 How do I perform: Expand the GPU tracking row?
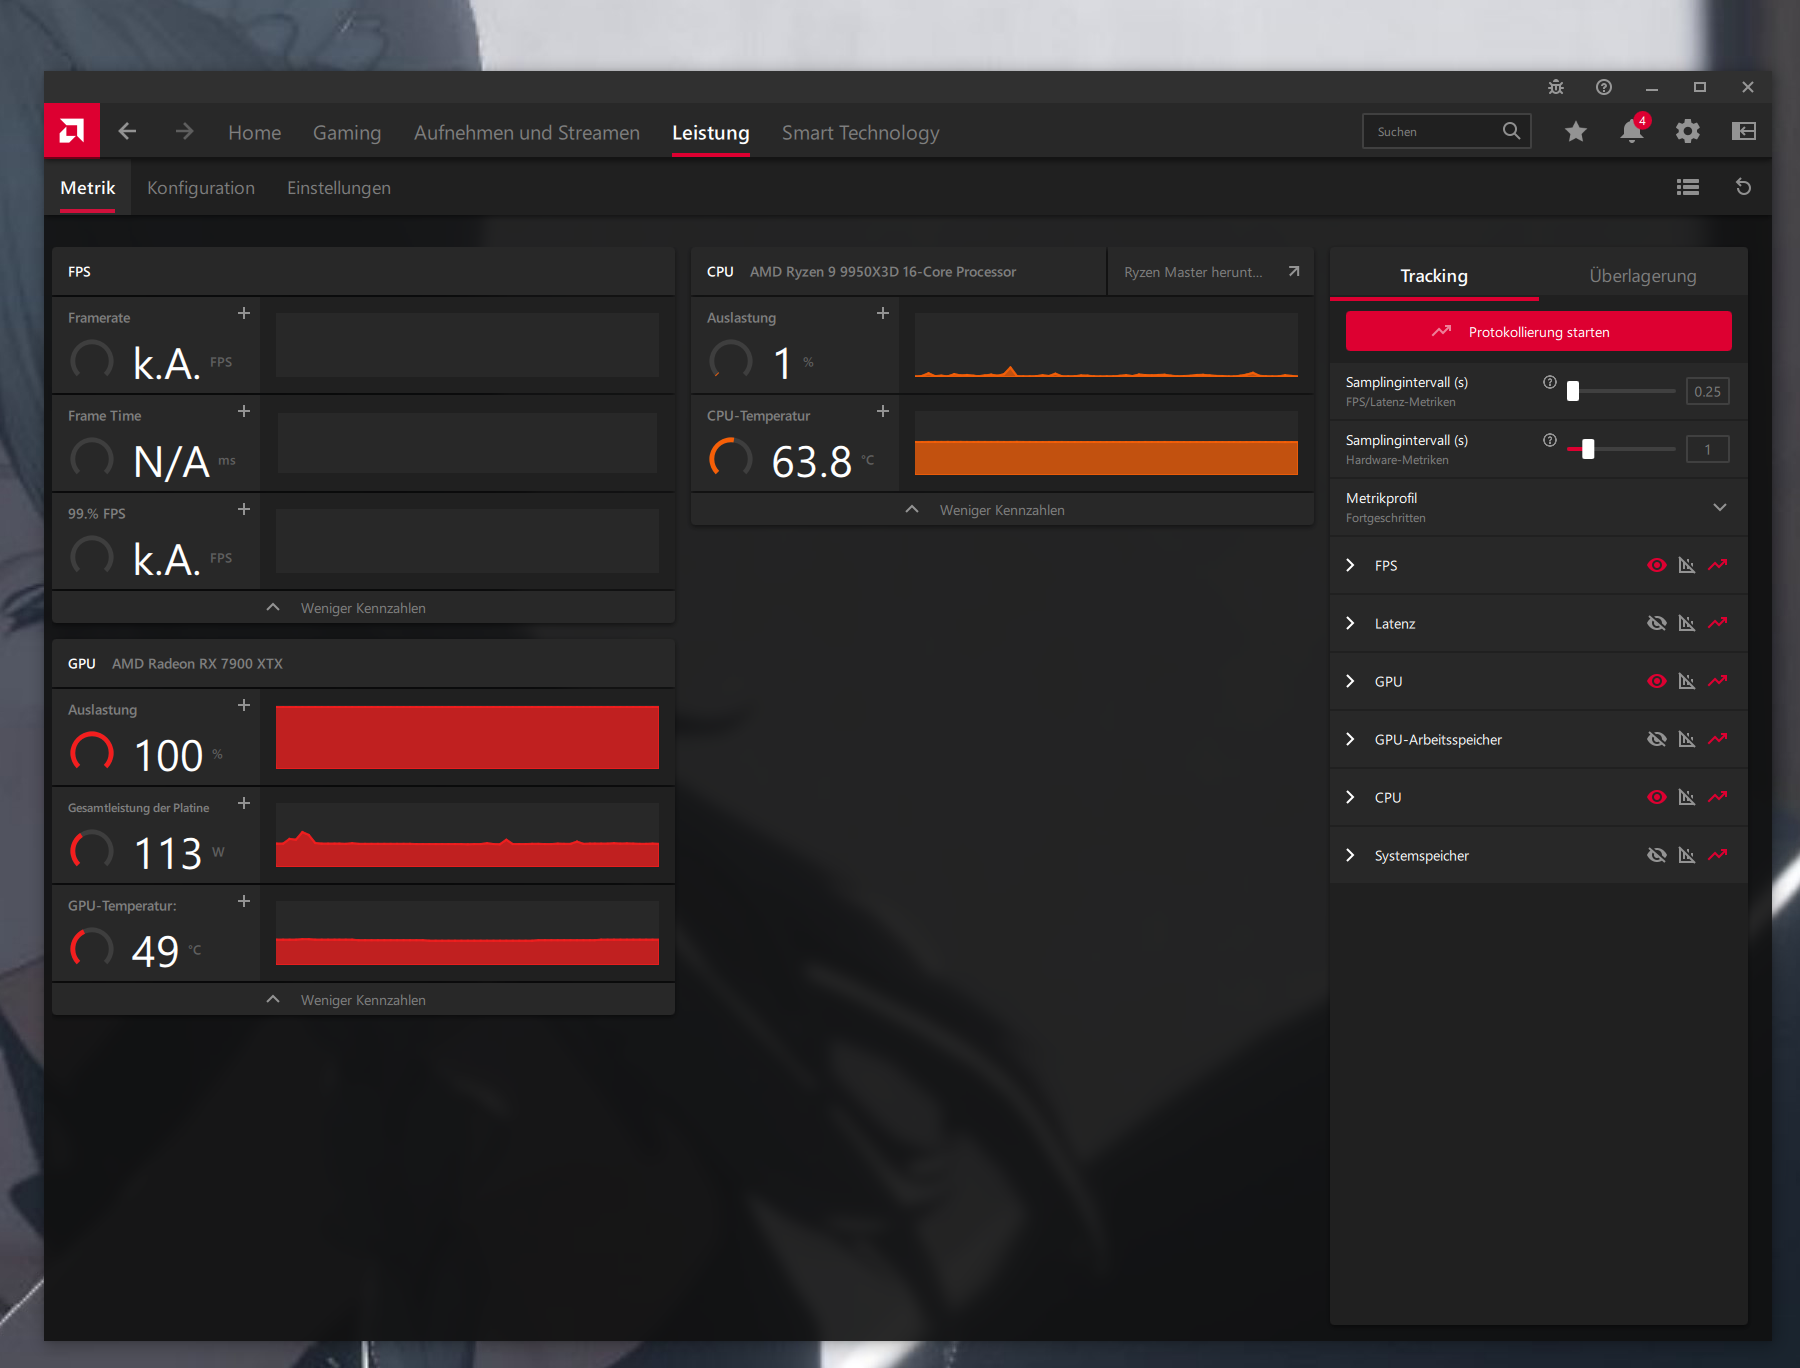(1350, 681)
